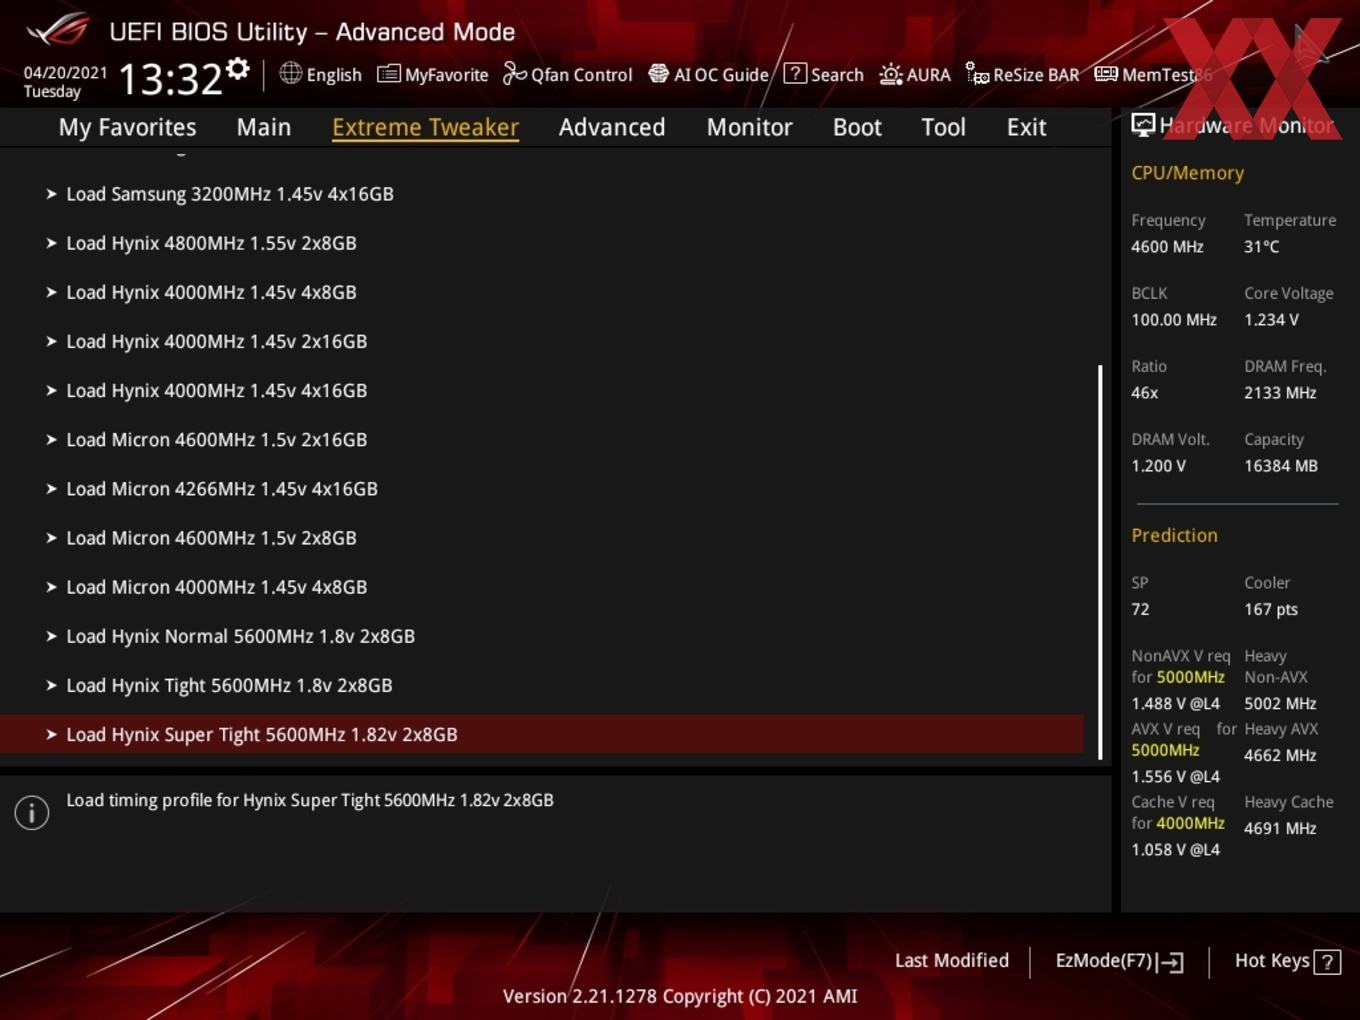Switch to EzMode(F7)
Viewport: 1360px width, 1020px height.
(1119, 961)
